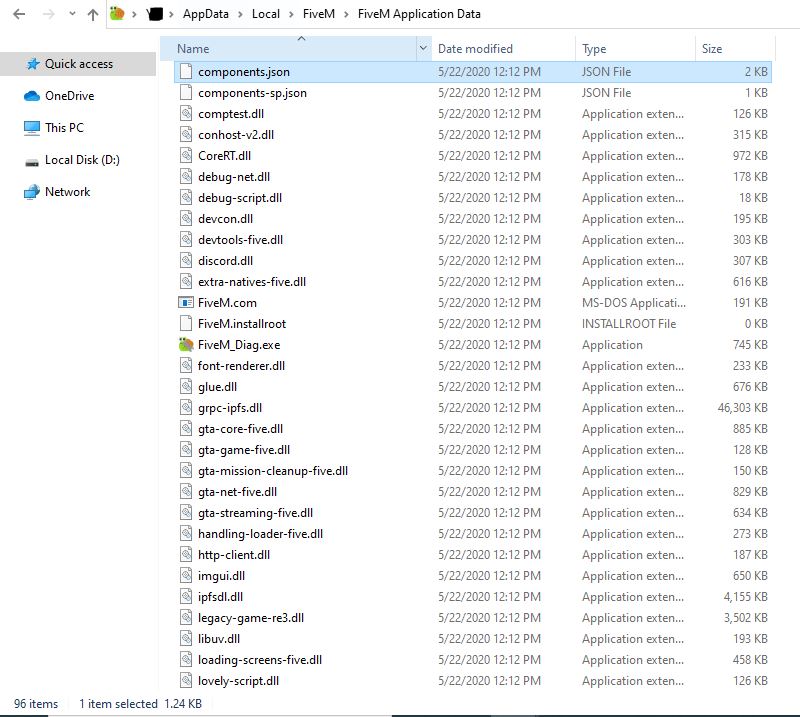Viewport: 800px width, 717px height.
Task: Select http-client.dll file name
Action: pos(234,555)
